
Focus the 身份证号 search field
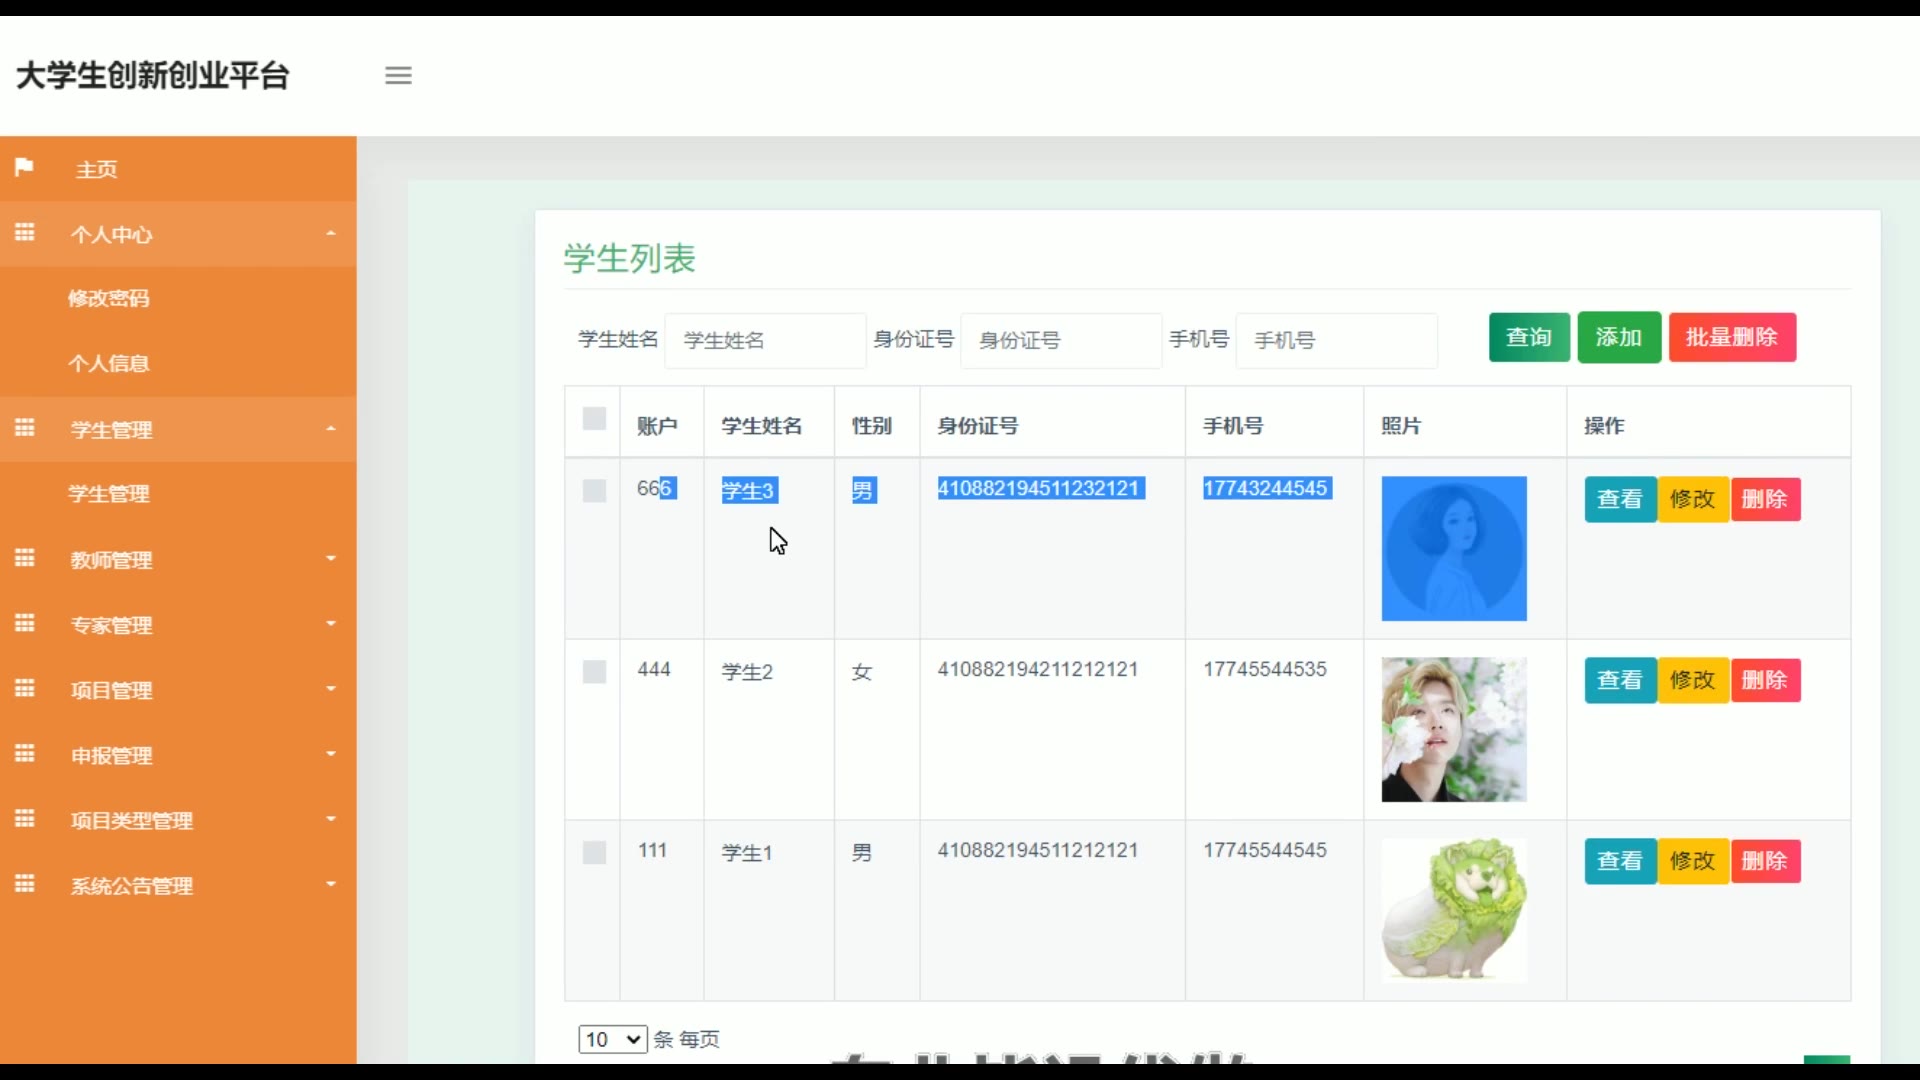coord(1060,340)
